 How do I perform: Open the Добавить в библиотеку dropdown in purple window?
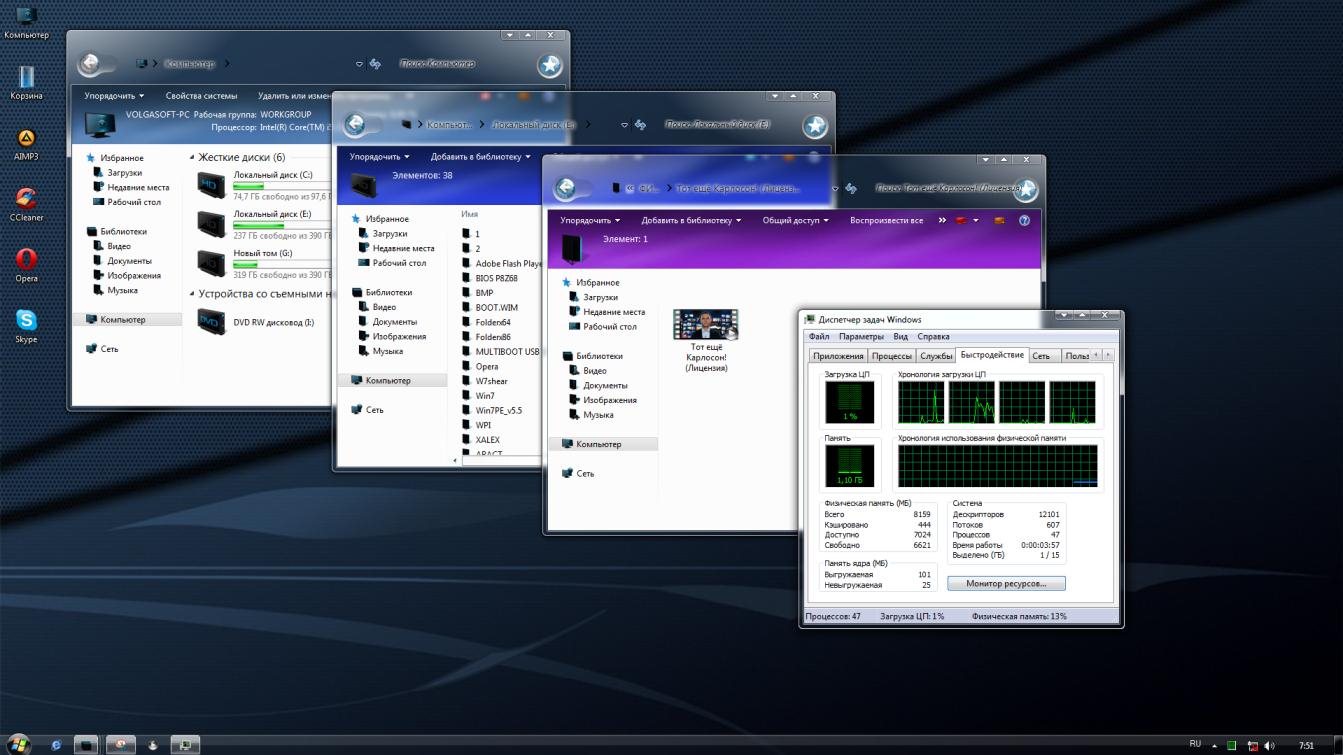(x=691, y=220)
